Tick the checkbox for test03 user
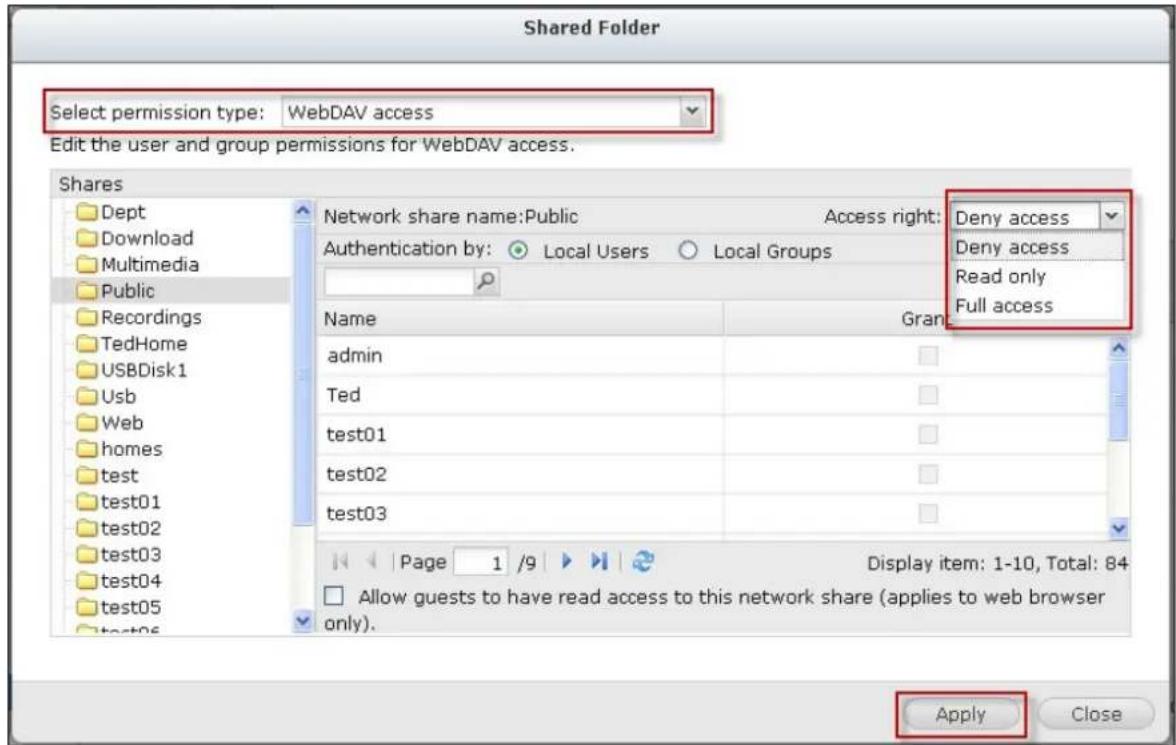This screenshot has width=1176, height=745. (x=928, y=513)
